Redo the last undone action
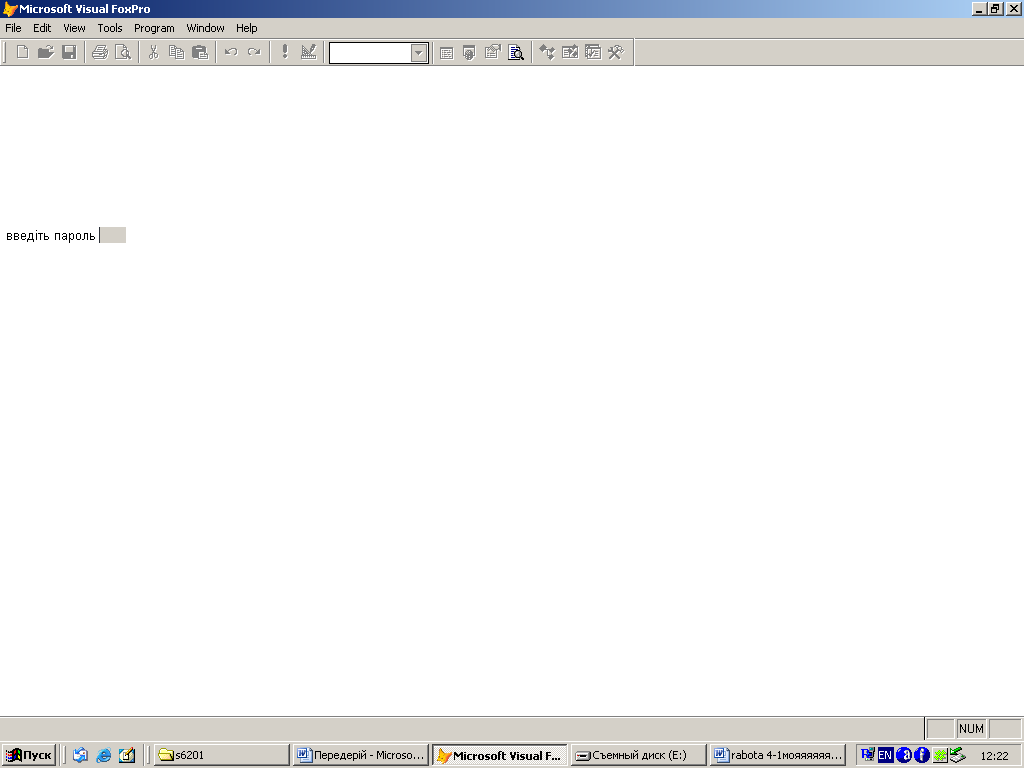 click(254, 52)
